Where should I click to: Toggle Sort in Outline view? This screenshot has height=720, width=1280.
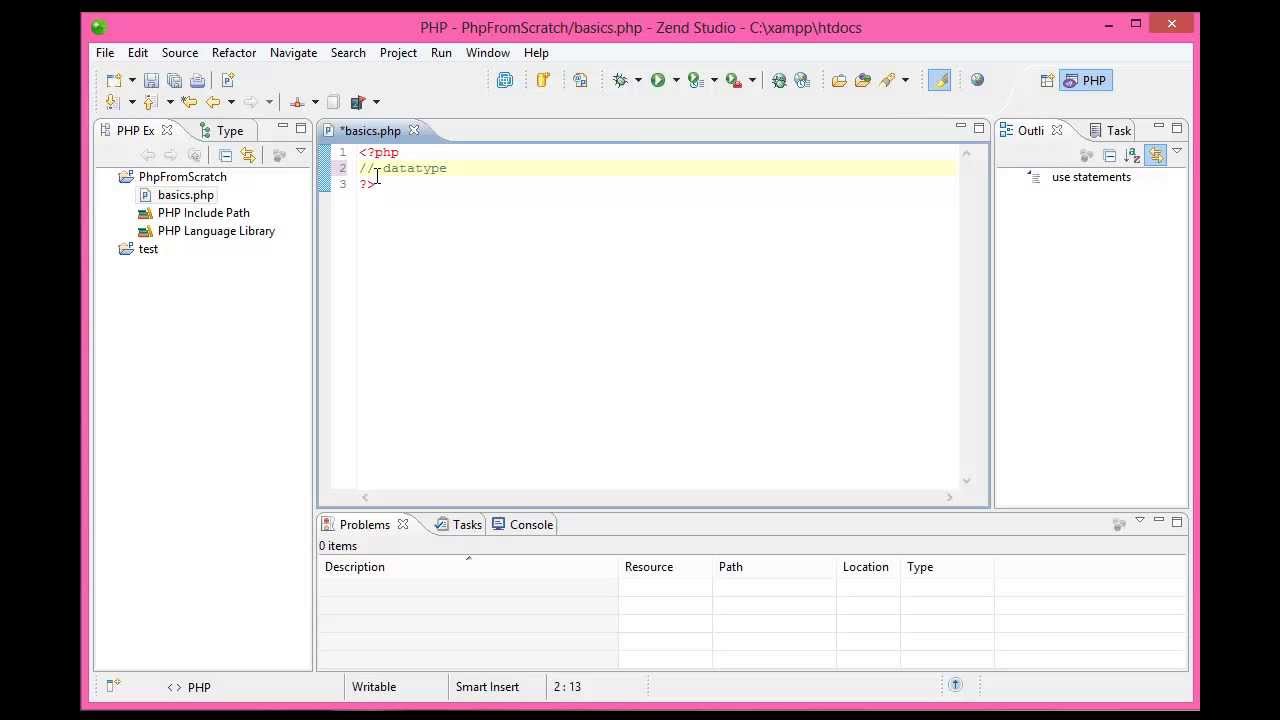point(1132,155)
